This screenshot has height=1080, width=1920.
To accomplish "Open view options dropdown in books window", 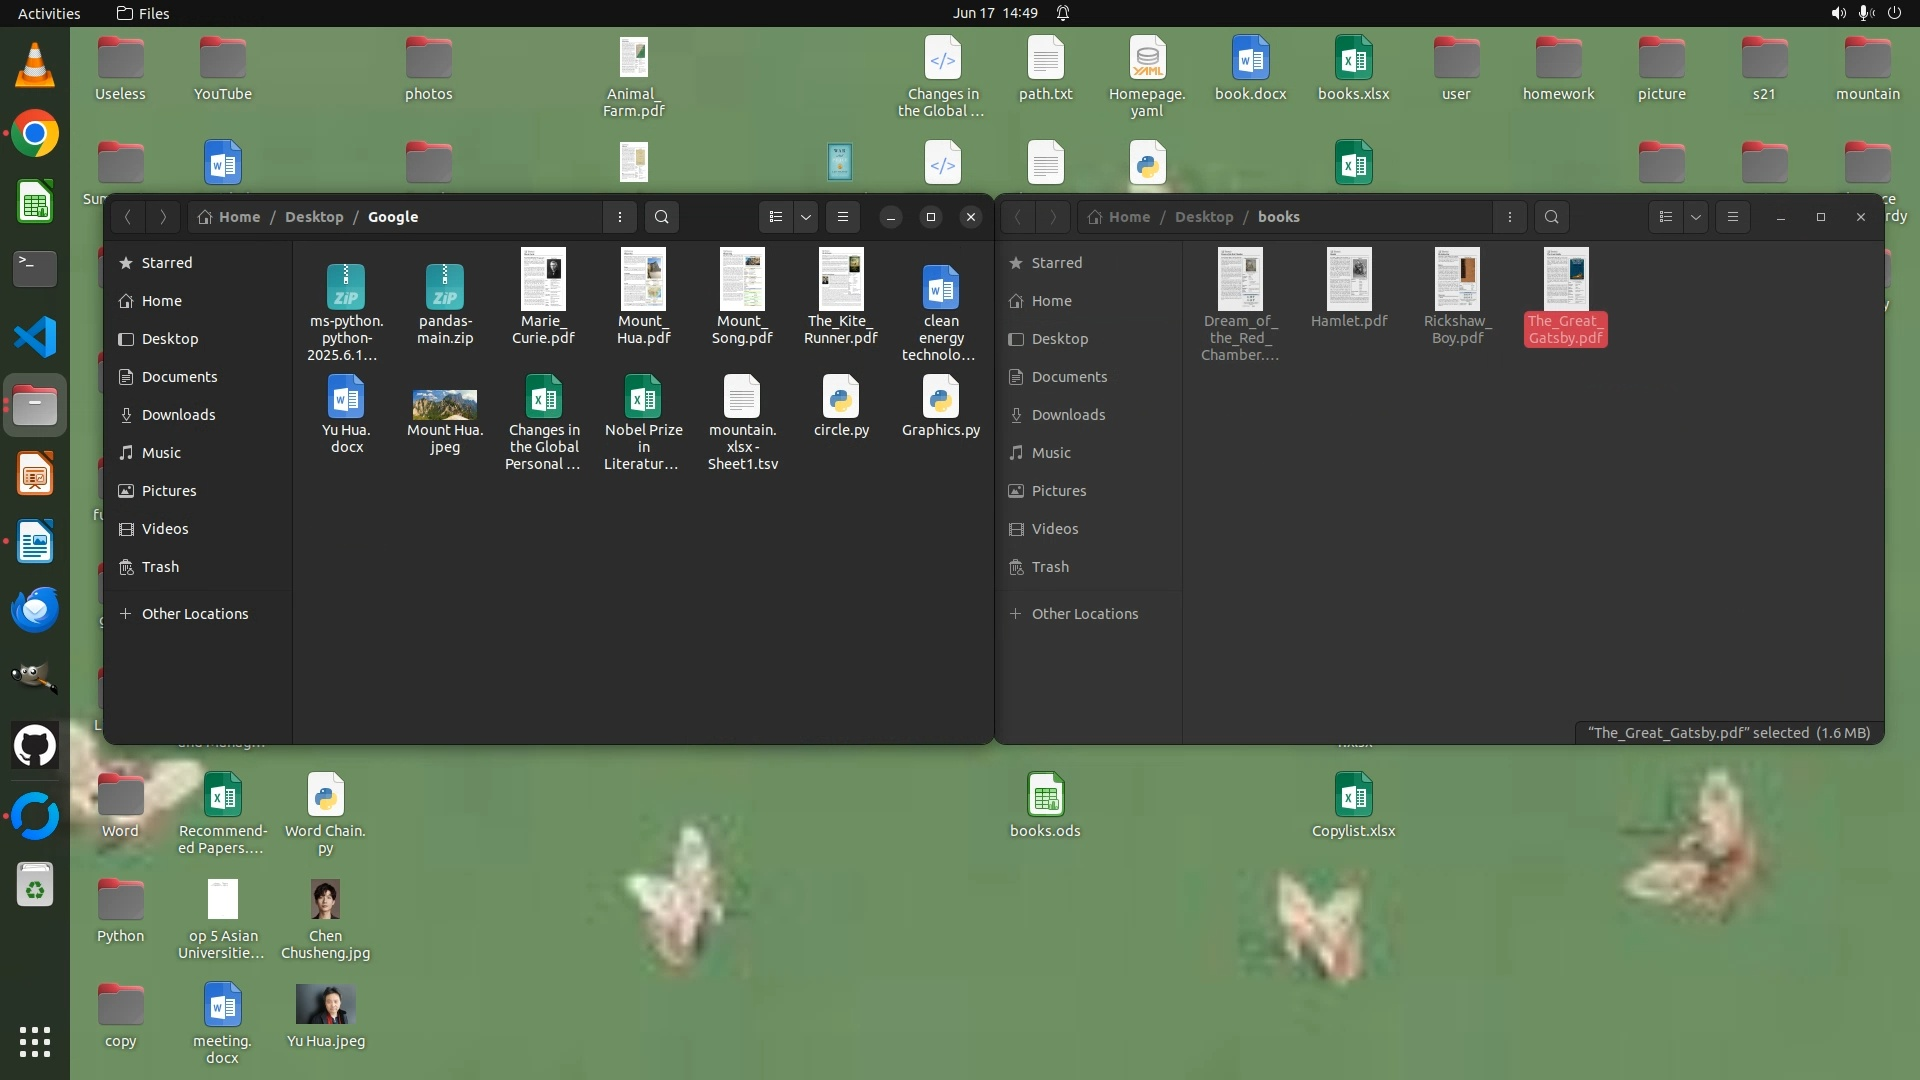I will (1696, 217).
